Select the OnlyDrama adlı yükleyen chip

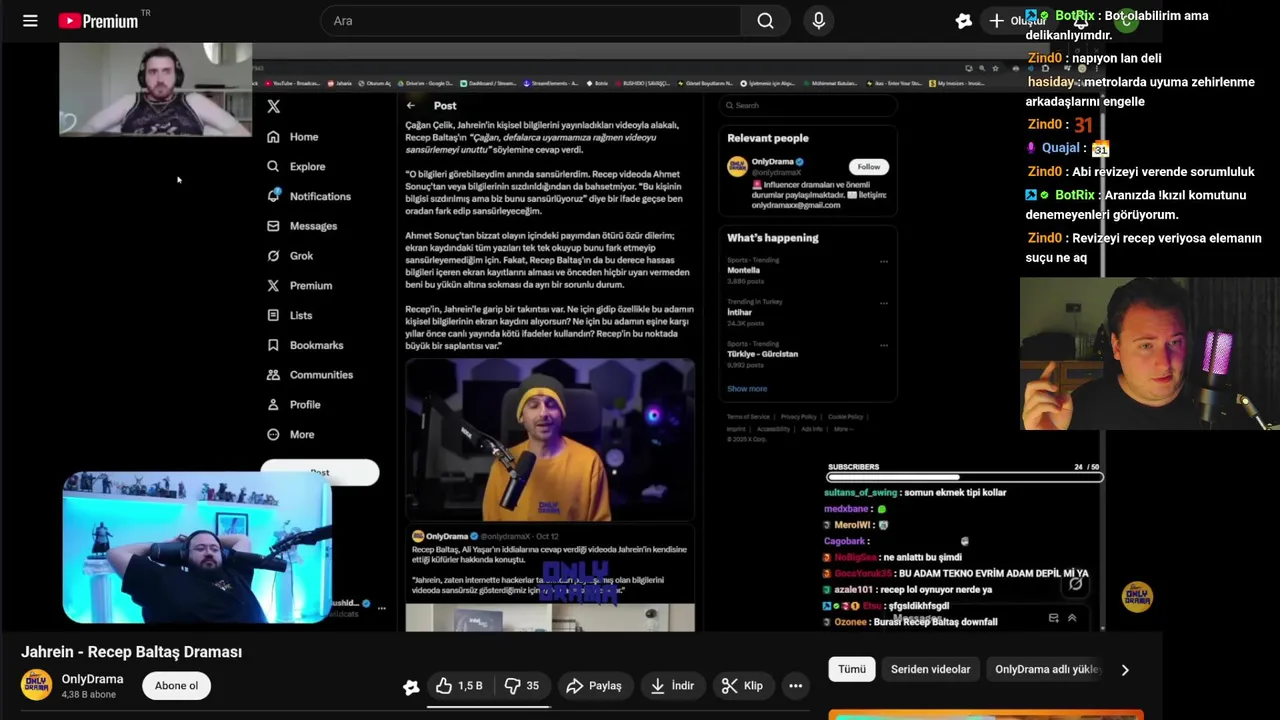click(1047, 670)
